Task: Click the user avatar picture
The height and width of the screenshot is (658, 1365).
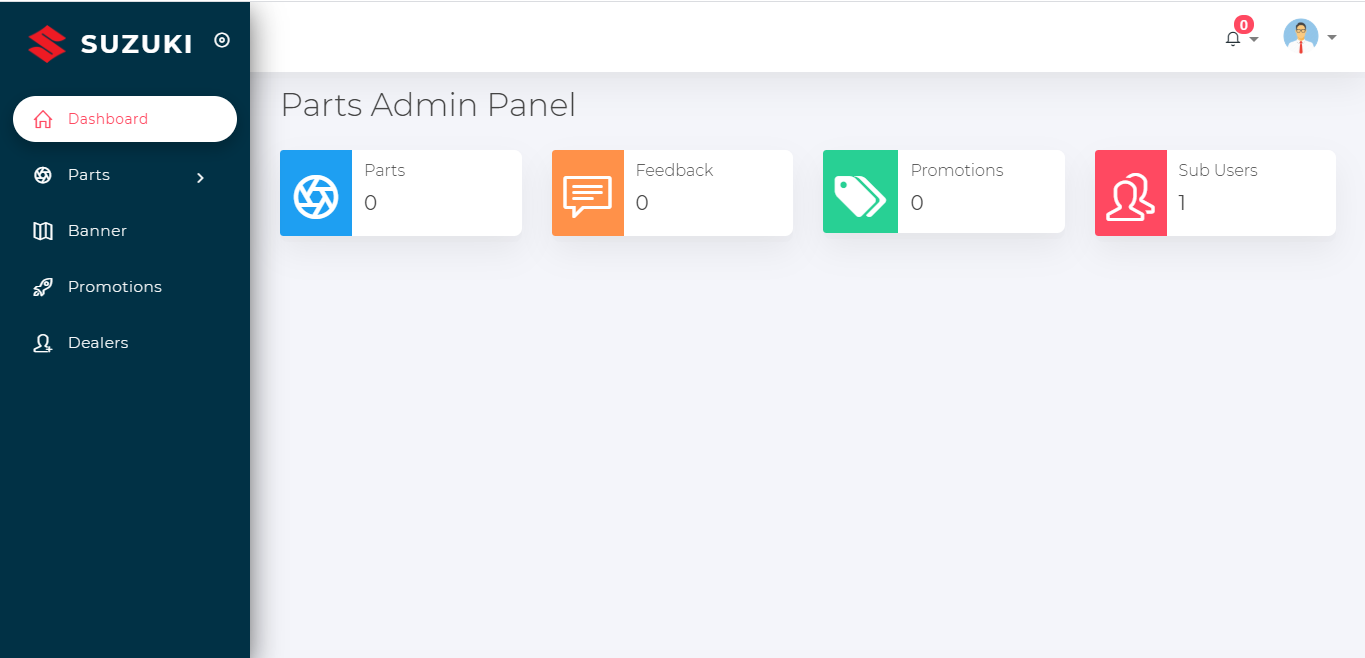Action: tap(1301, 36)
